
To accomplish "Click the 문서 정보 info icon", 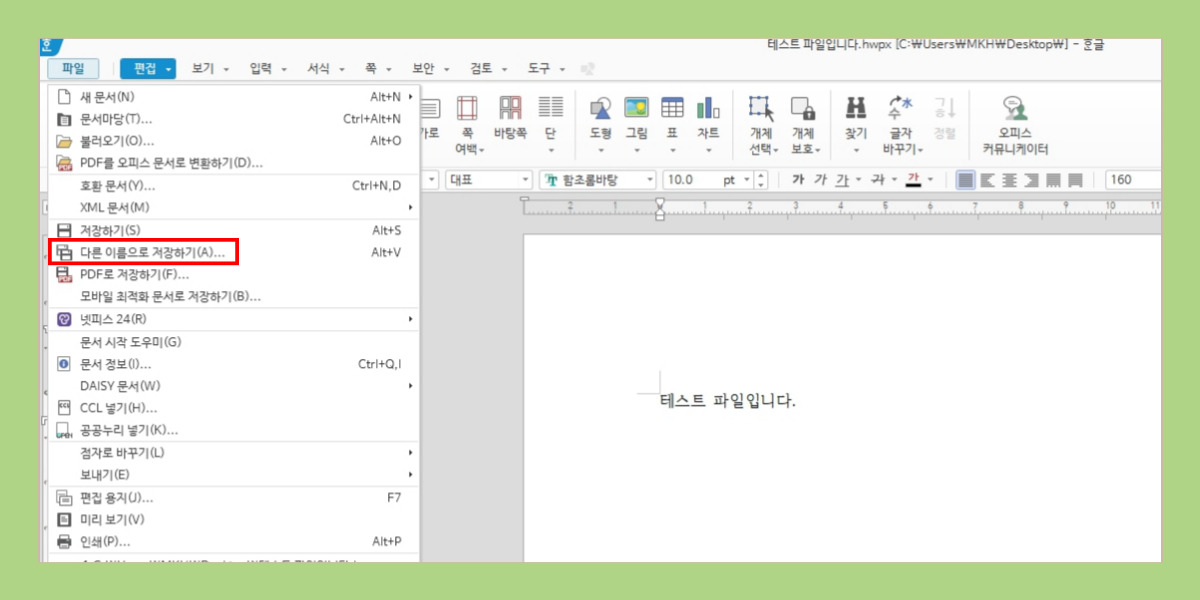I will tap(64, 364).
